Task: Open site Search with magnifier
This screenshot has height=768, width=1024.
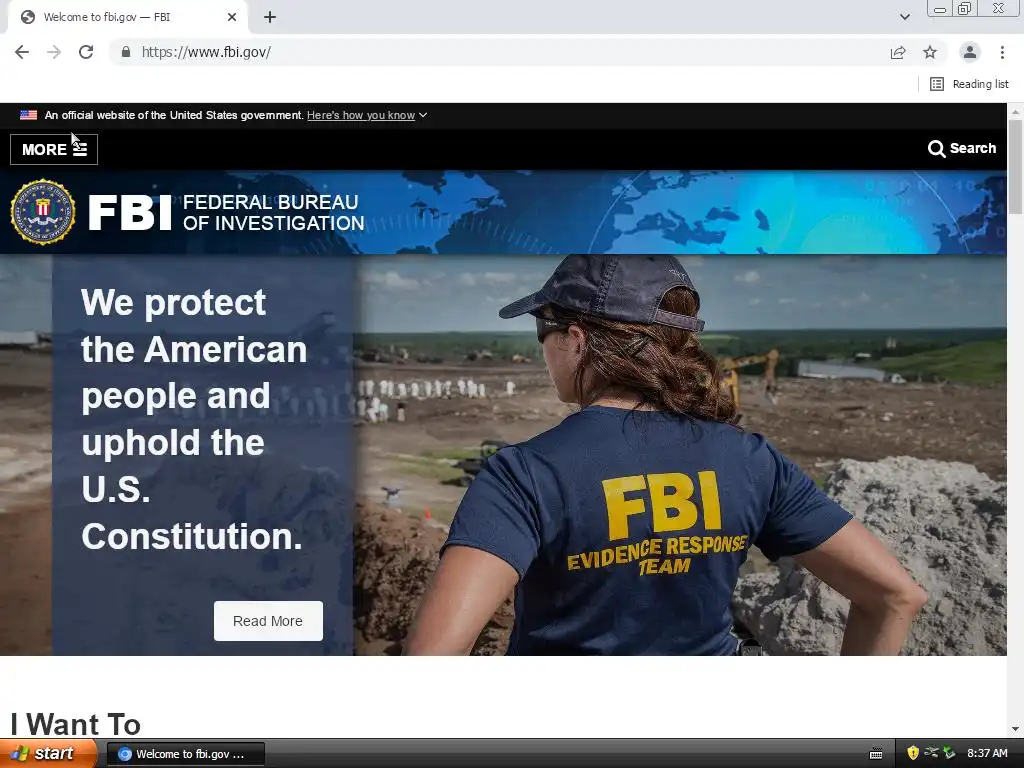Action: [961, 149]
